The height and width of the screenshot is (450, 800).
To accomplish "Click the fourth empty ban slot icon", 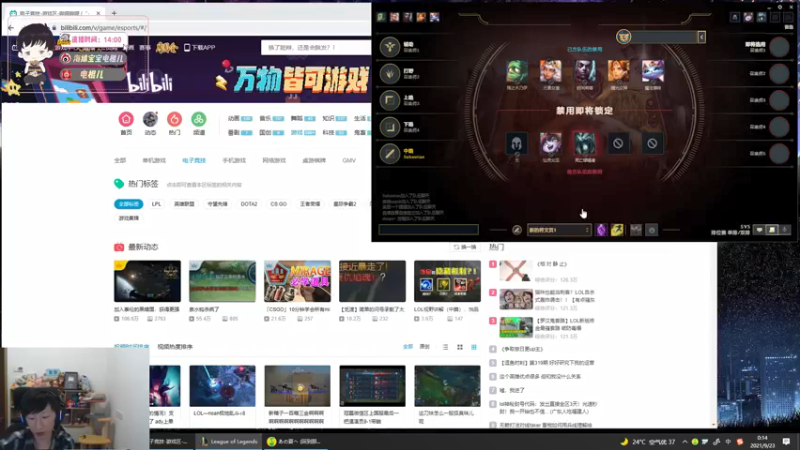I will (618, 144).
